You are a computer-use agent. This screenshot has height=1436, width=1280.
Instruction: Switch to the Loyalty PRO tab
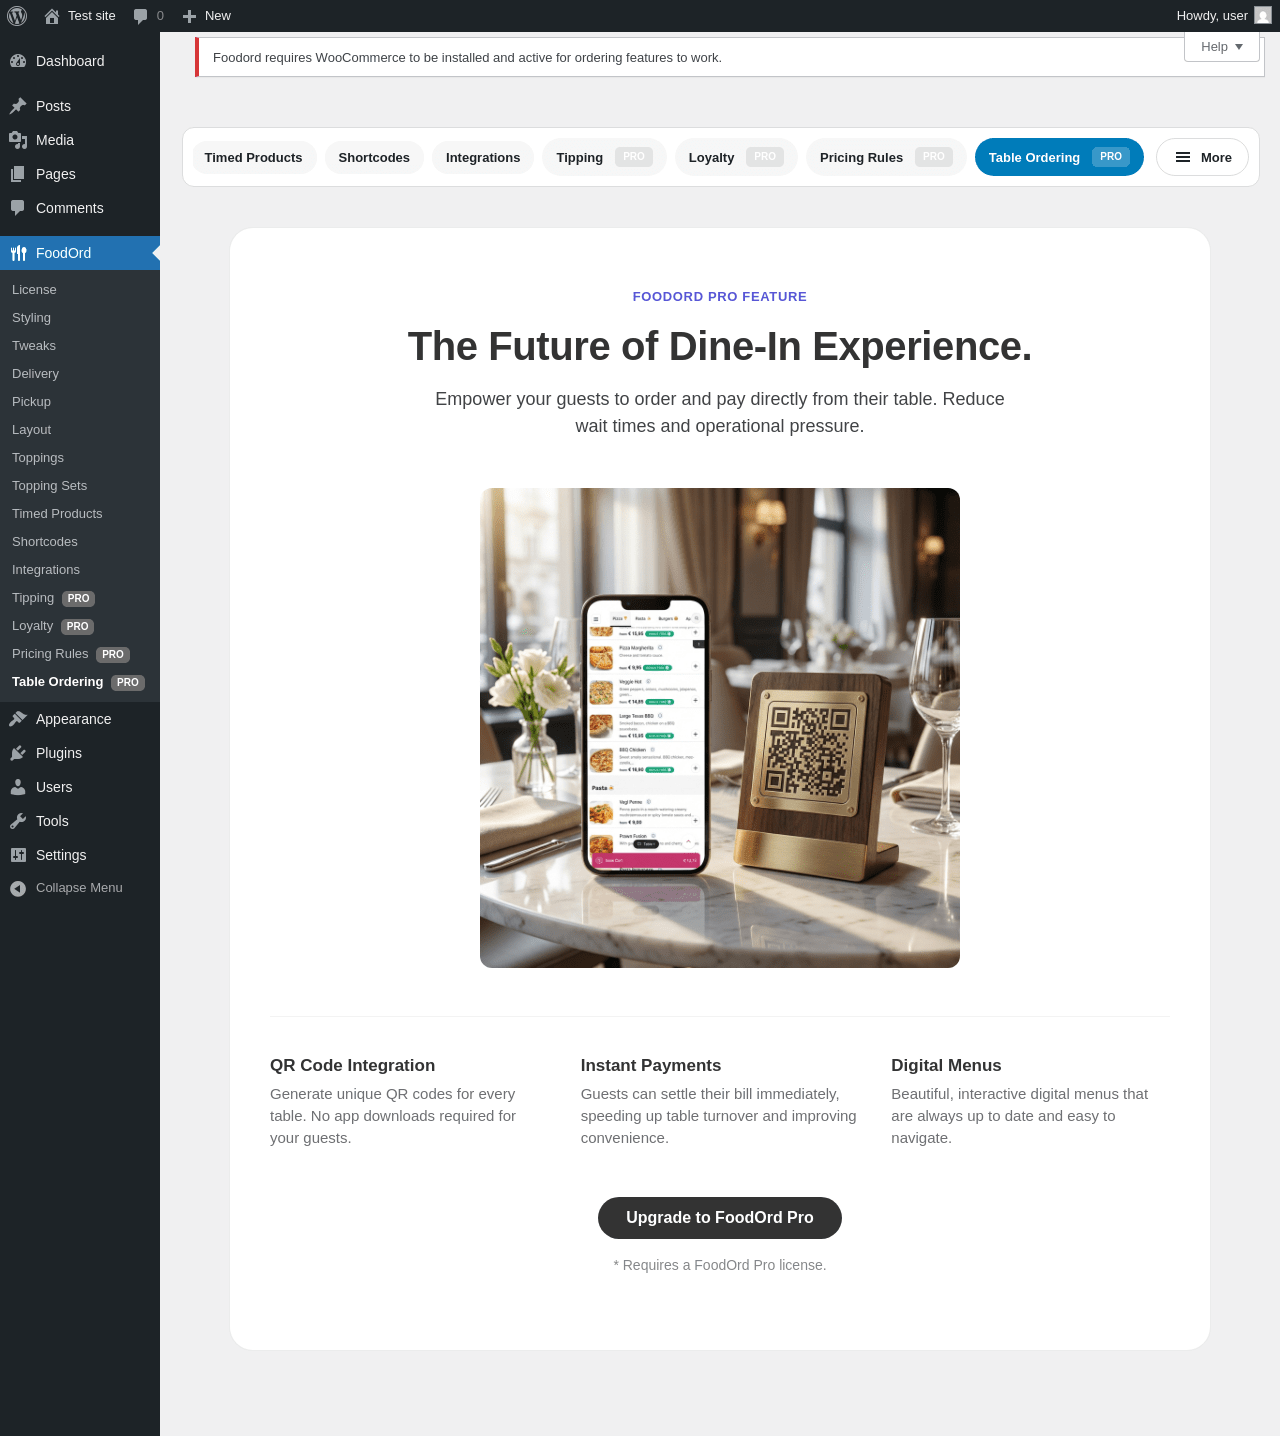coord(736,157)
